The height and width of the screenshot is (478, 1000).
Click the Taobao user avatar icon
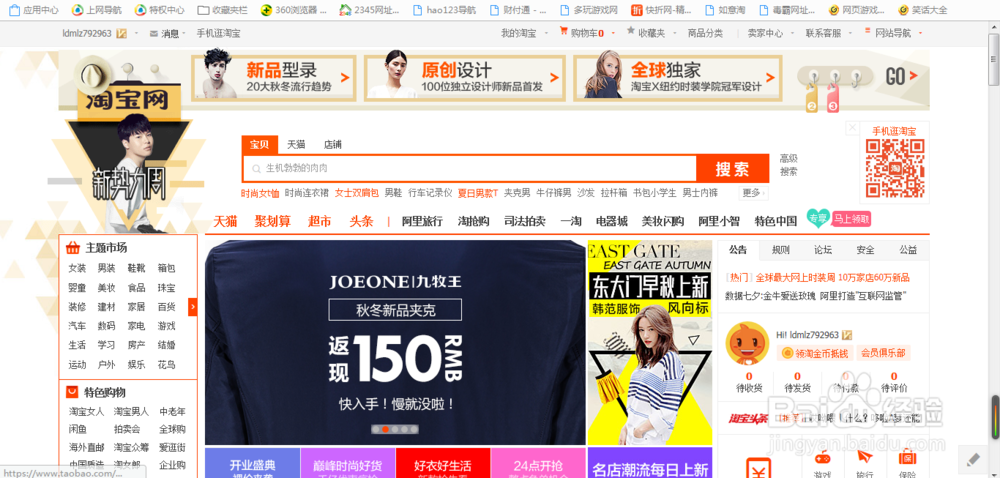point(748,343)
